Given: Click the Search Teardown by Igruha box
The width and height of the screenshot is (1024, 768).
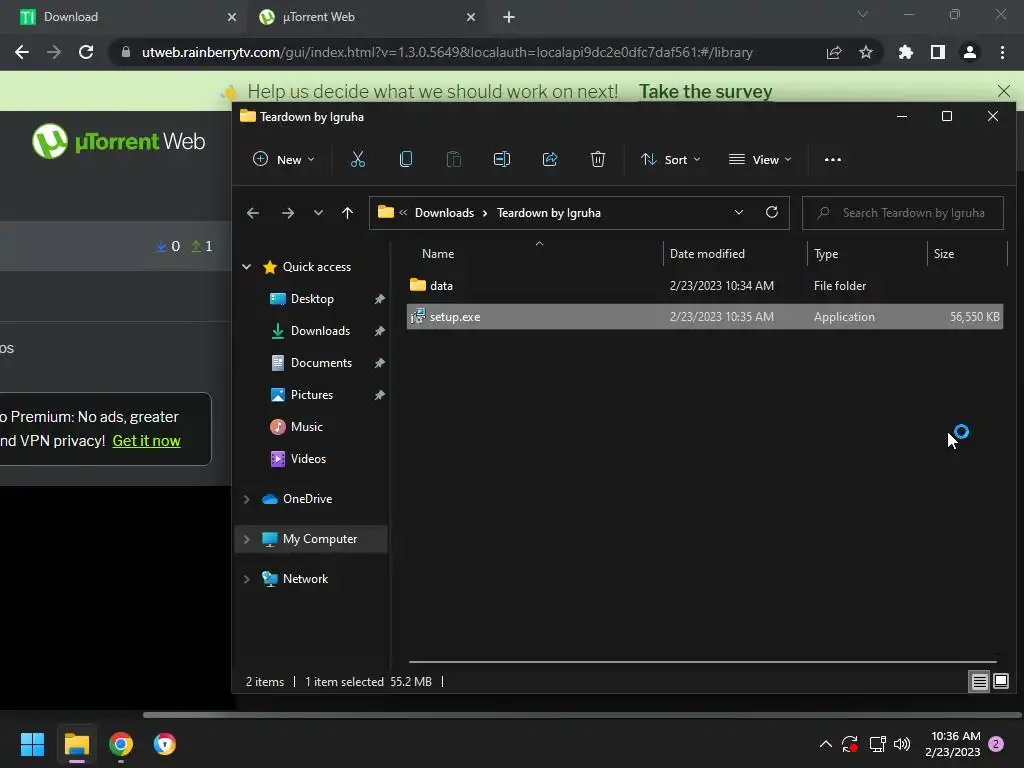Looking at the screenshot, I should point(903,213).
